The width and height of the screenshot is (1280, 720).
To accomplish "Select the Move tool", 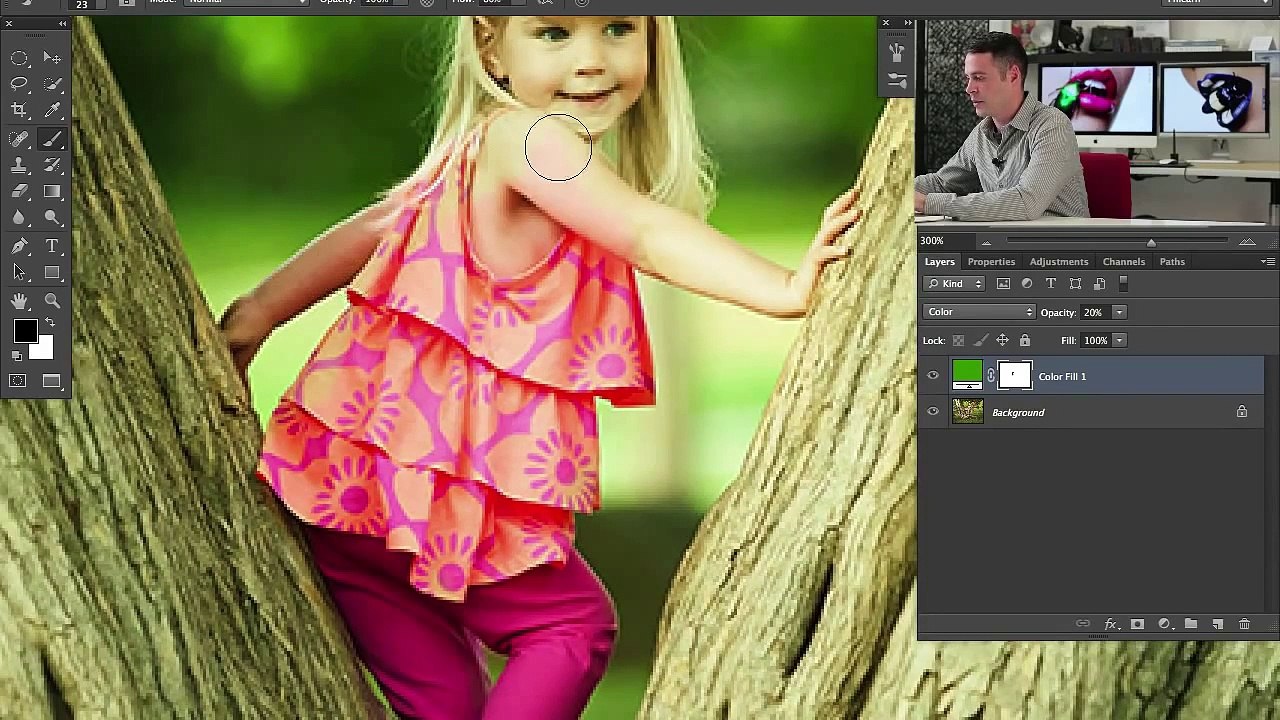I will 52,58.
